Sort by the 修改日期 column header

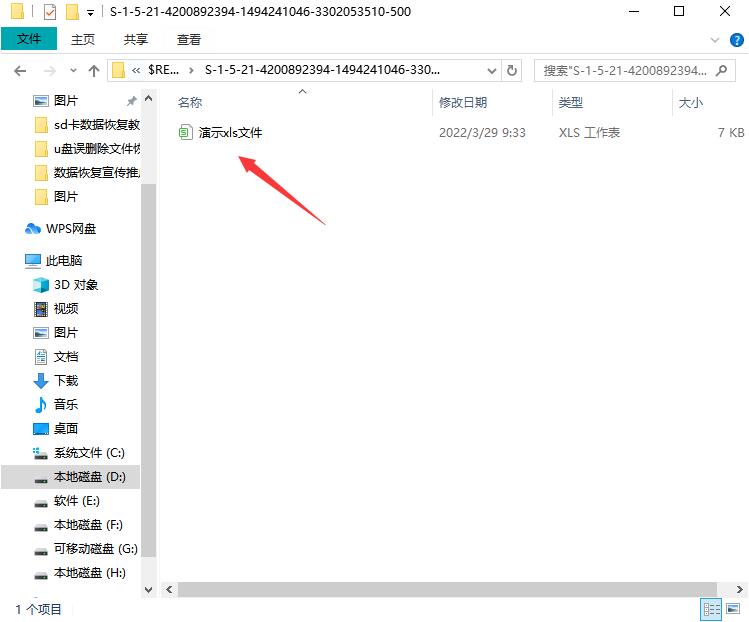[462, 102]
